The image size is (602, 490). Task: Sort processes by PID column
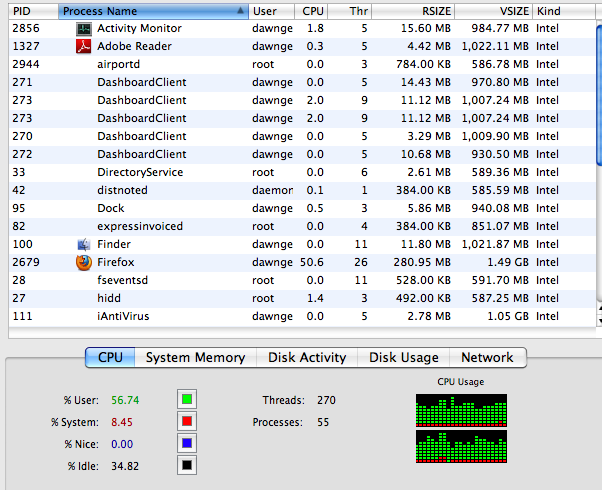tap(33, 11)
